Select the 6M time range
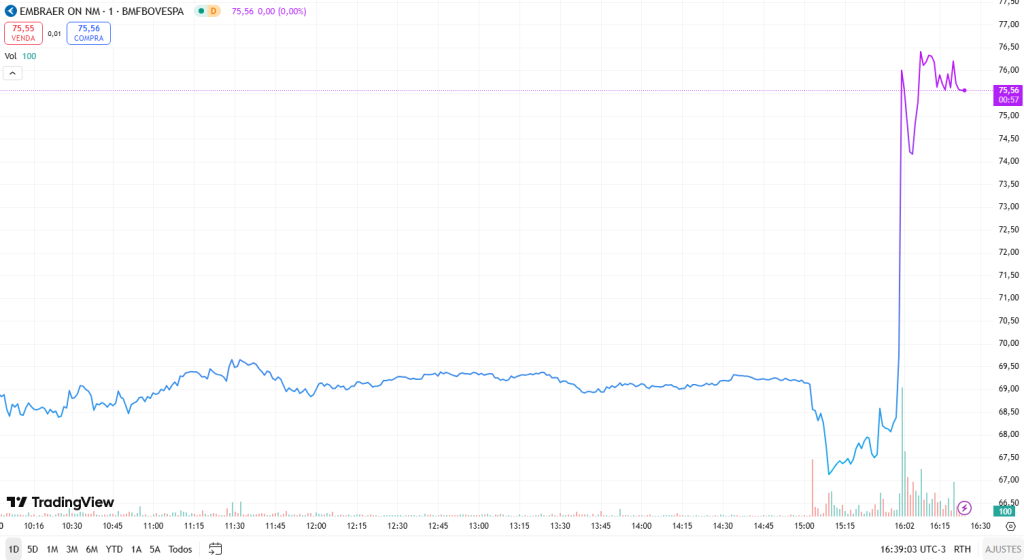1024x560 pixels. click(x=92, y=550)
